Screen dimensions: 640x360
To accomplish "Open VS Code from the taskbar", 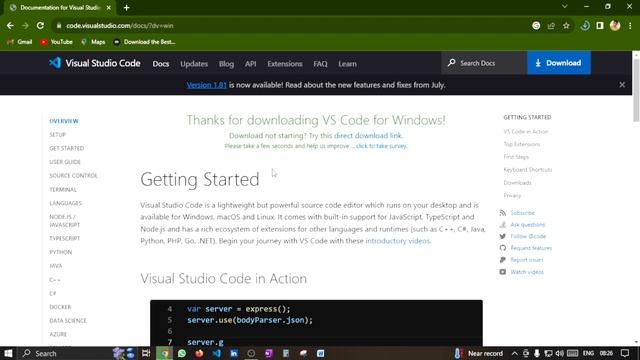I will [x=217, y=353].
